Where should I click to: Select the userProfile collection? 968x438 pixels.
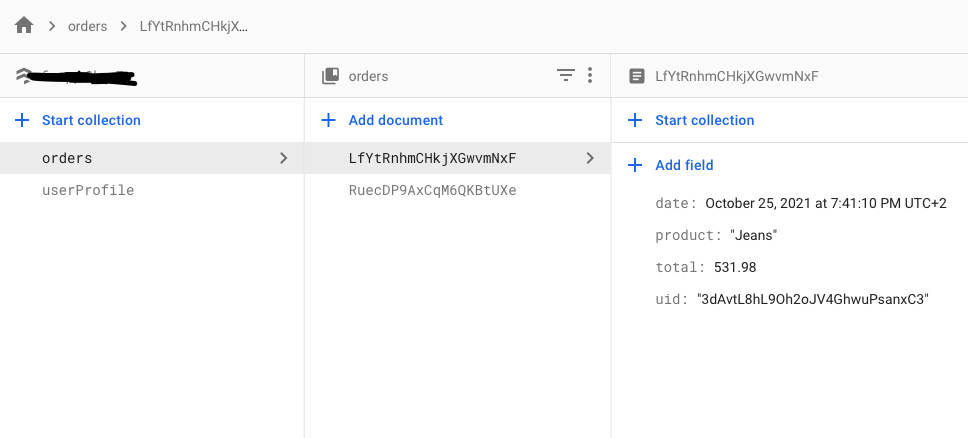(88, 190)
